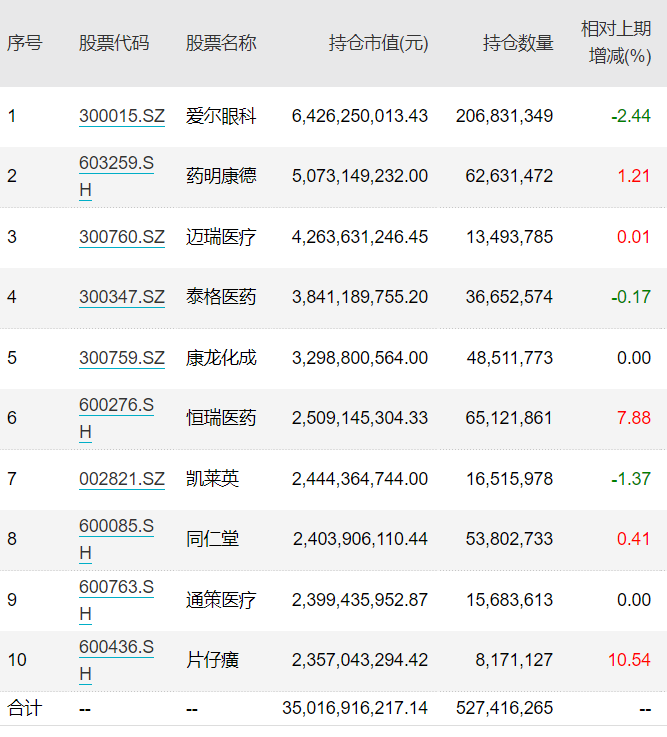Click market value 3,841,189,755.20

tap(360, 297)
